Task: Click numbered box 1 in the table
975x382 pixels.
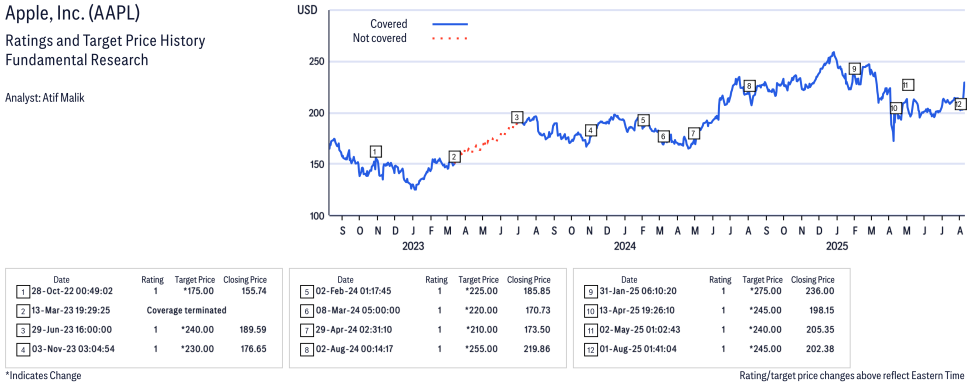Action: tap(23, 291)
